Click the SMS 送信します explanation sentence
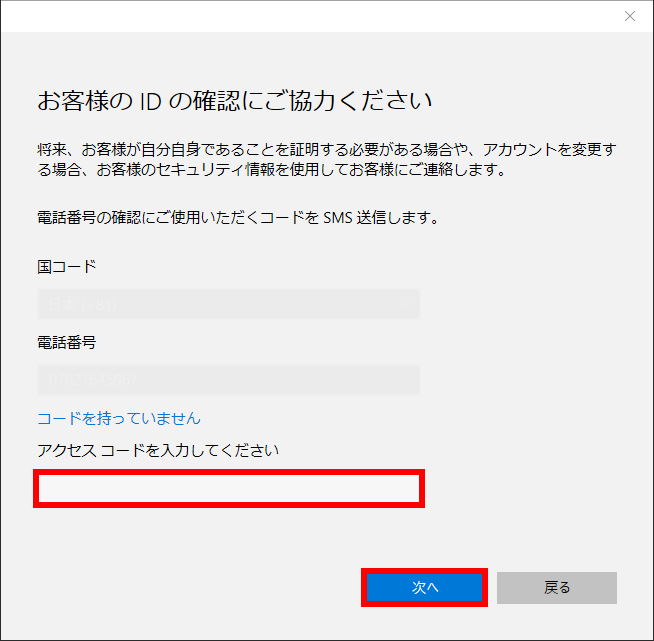The width and height of the screenshot is (654, 641). pyautogui.click(x=238, y=216)
